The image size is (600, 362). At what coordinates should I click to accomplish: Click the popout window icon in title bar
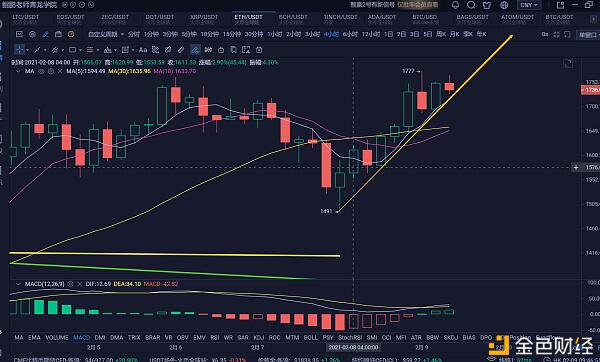(560, 5)
